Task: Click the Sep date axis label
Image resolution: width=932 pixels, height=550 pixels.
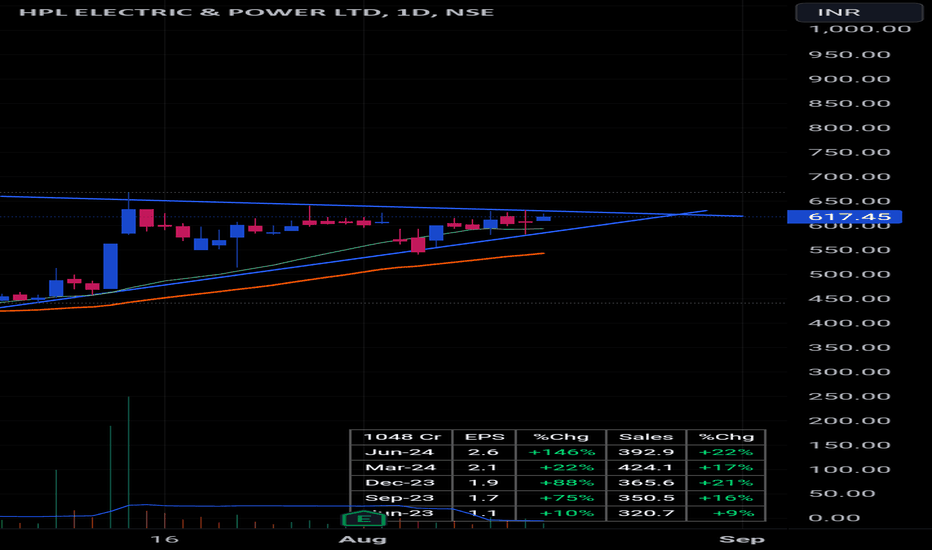Action: [742, 539]
